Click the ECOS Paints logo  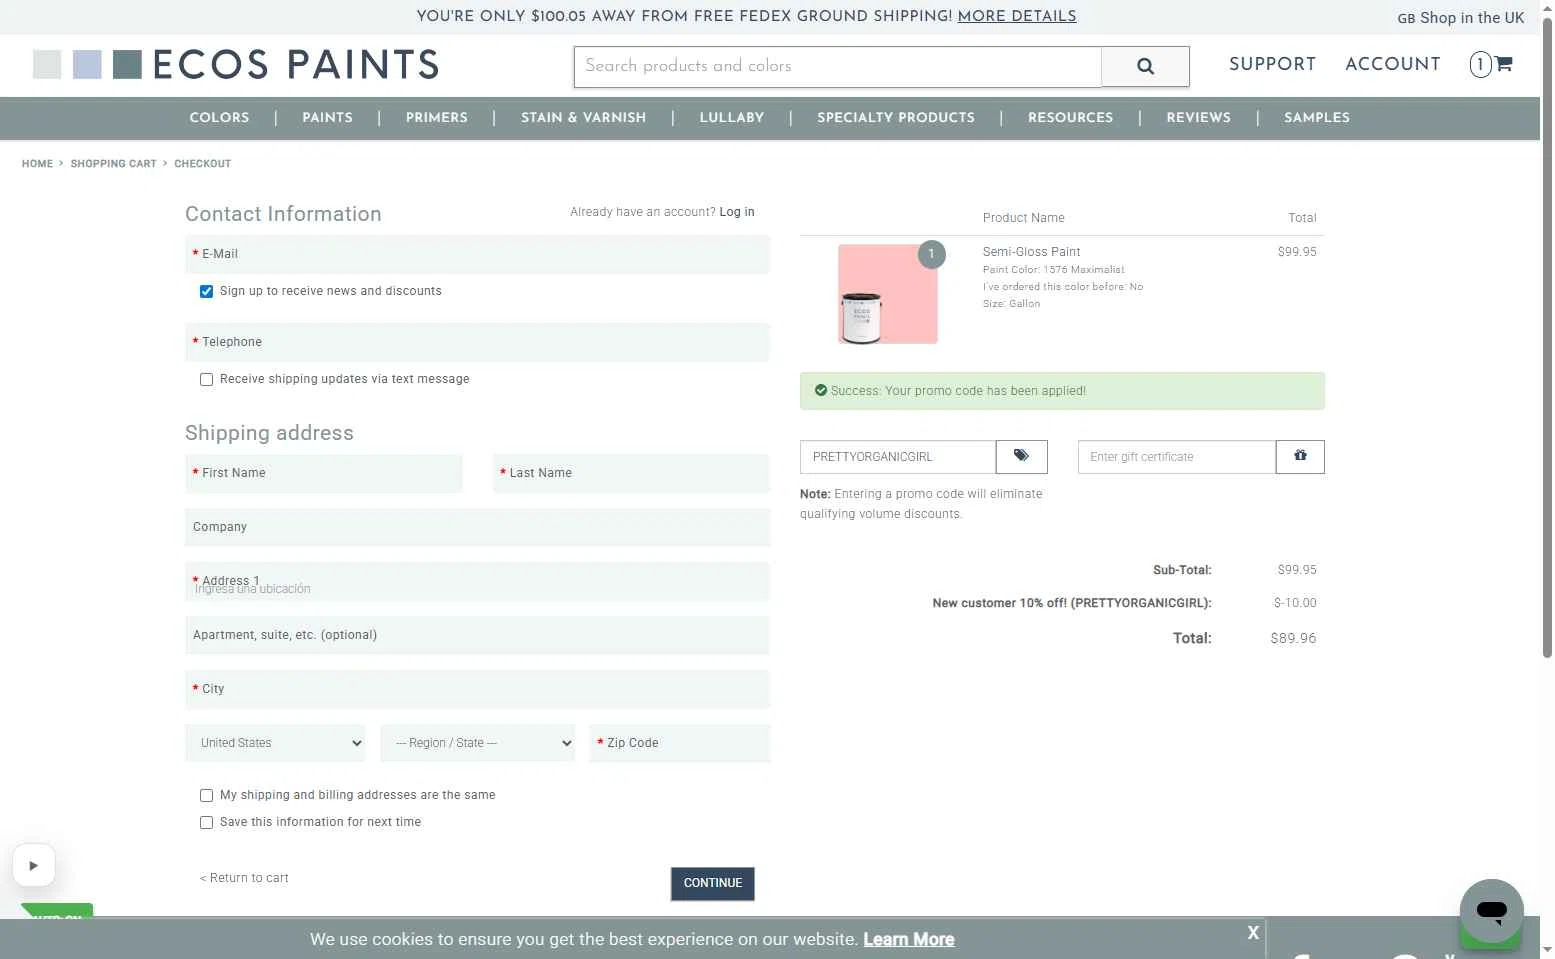tap(236, 65)
